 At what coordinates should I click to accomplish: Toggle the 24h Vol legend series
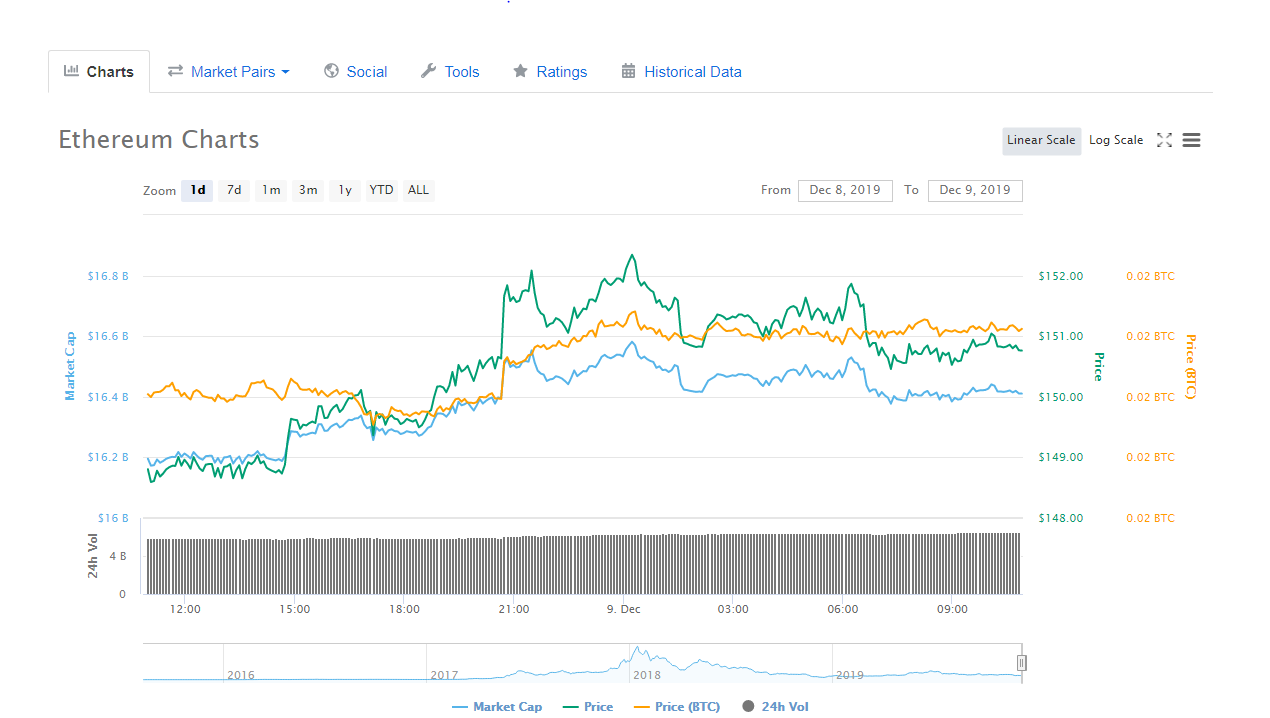[x=775, y=707]
